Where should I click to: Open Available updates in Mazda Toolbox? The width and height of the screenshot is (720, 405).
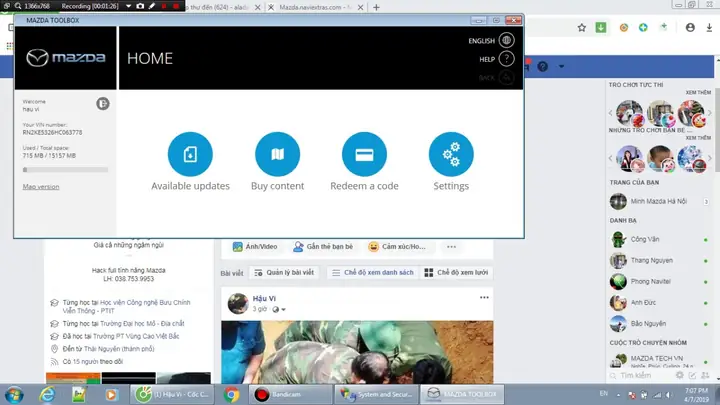[x=190, y=154]
